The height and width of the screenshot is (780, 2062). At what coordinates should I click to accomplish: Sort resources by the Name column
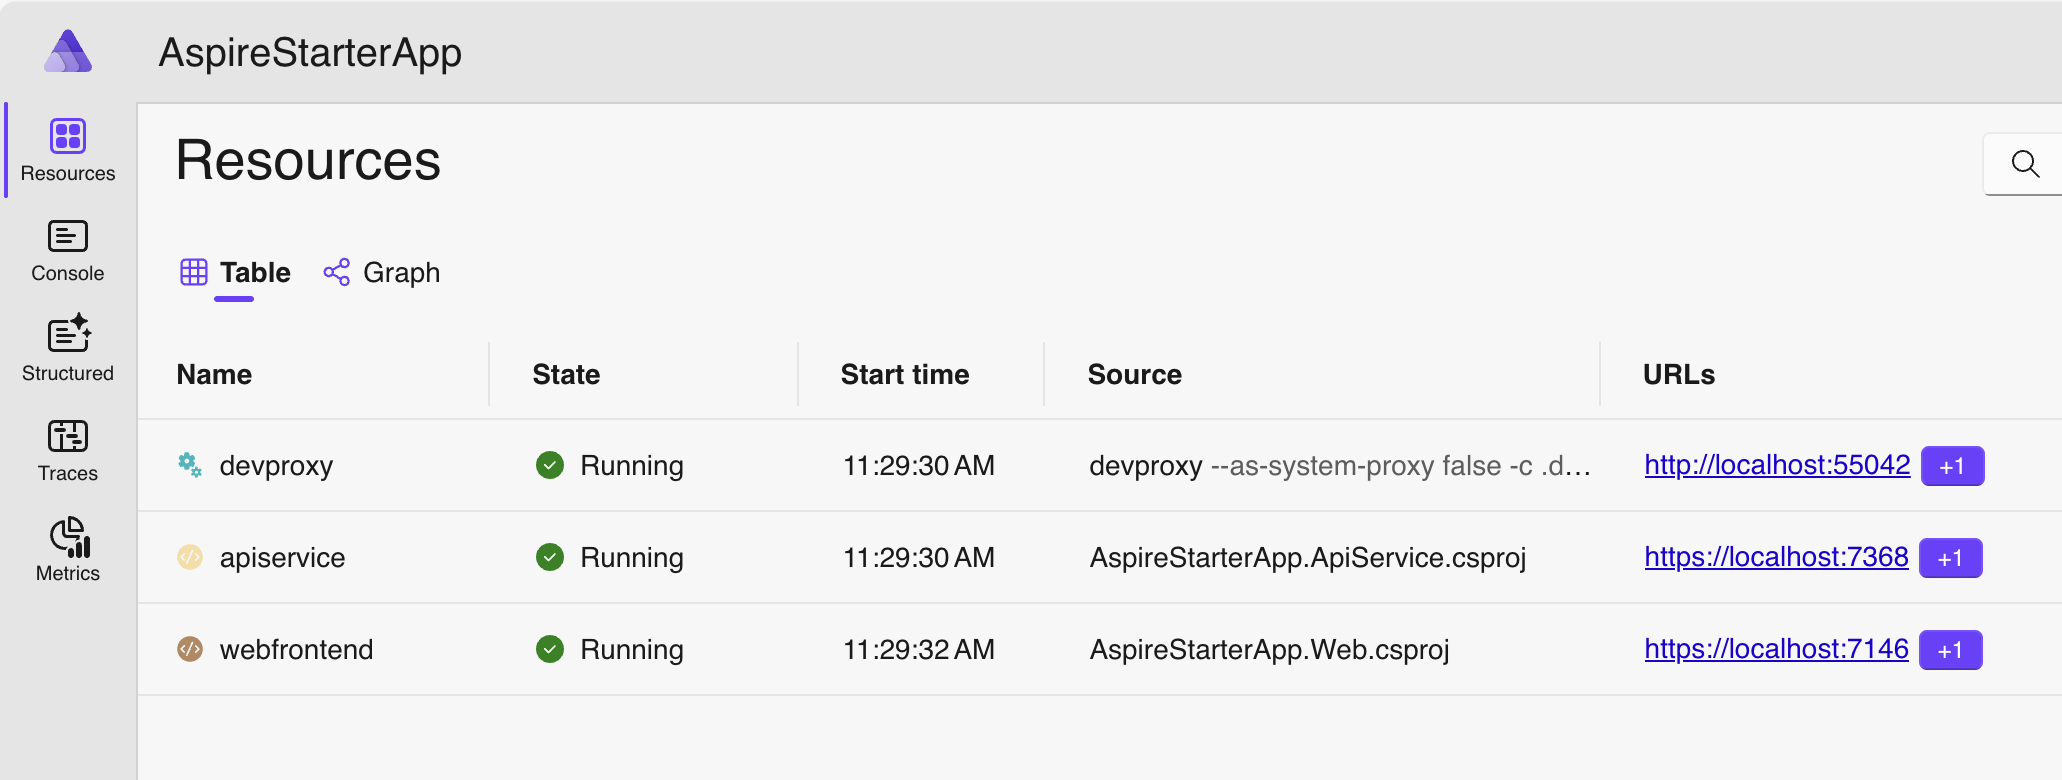[x=214, y=374]
